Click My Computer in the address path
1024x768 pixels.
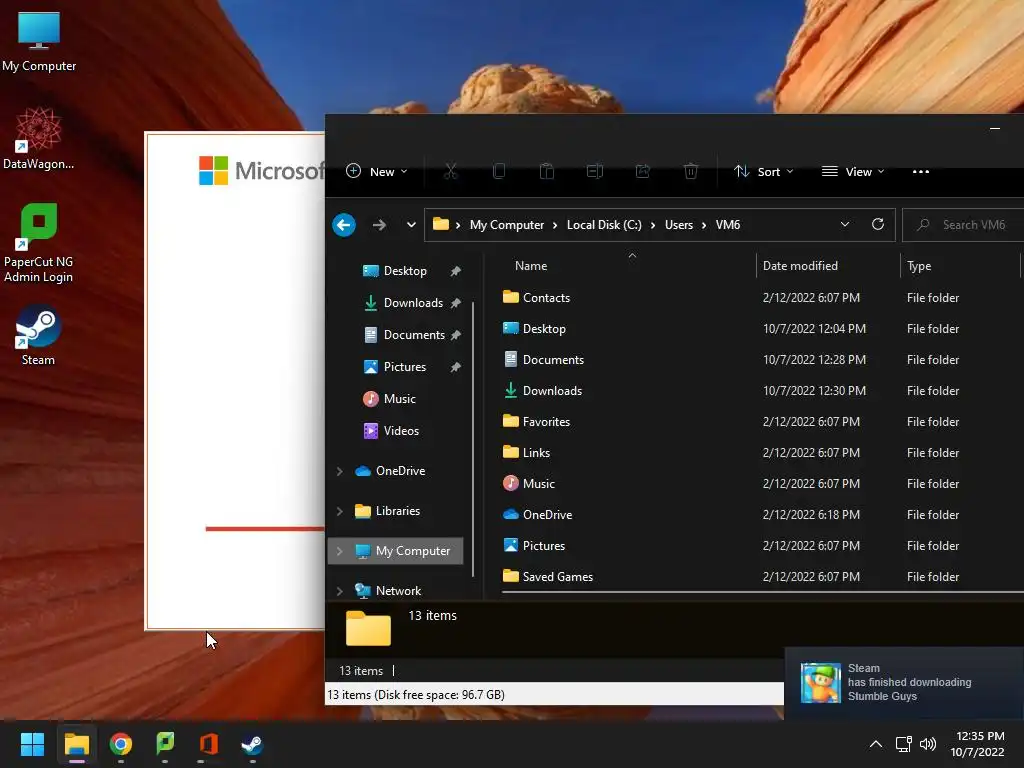point(507,225)
